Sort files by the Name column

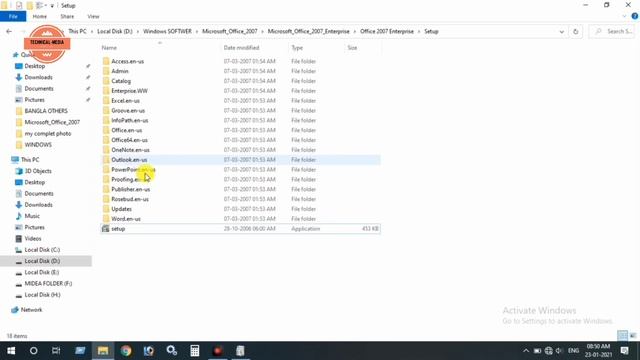click(x=109, y=48)
